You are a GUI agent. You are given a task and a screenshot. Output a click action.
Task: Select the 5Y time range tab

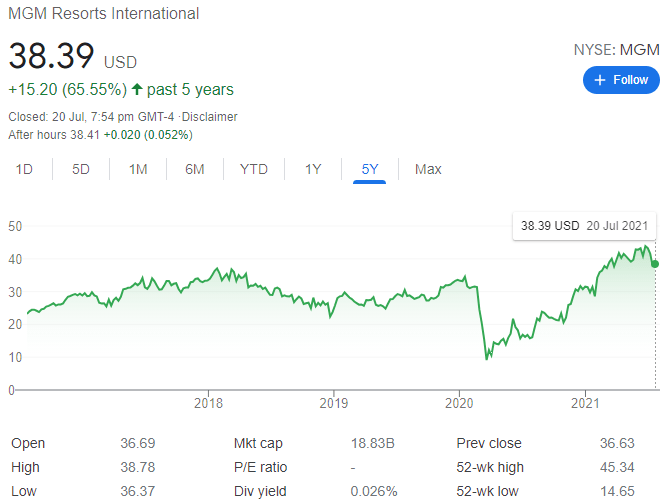pos(370,169)
